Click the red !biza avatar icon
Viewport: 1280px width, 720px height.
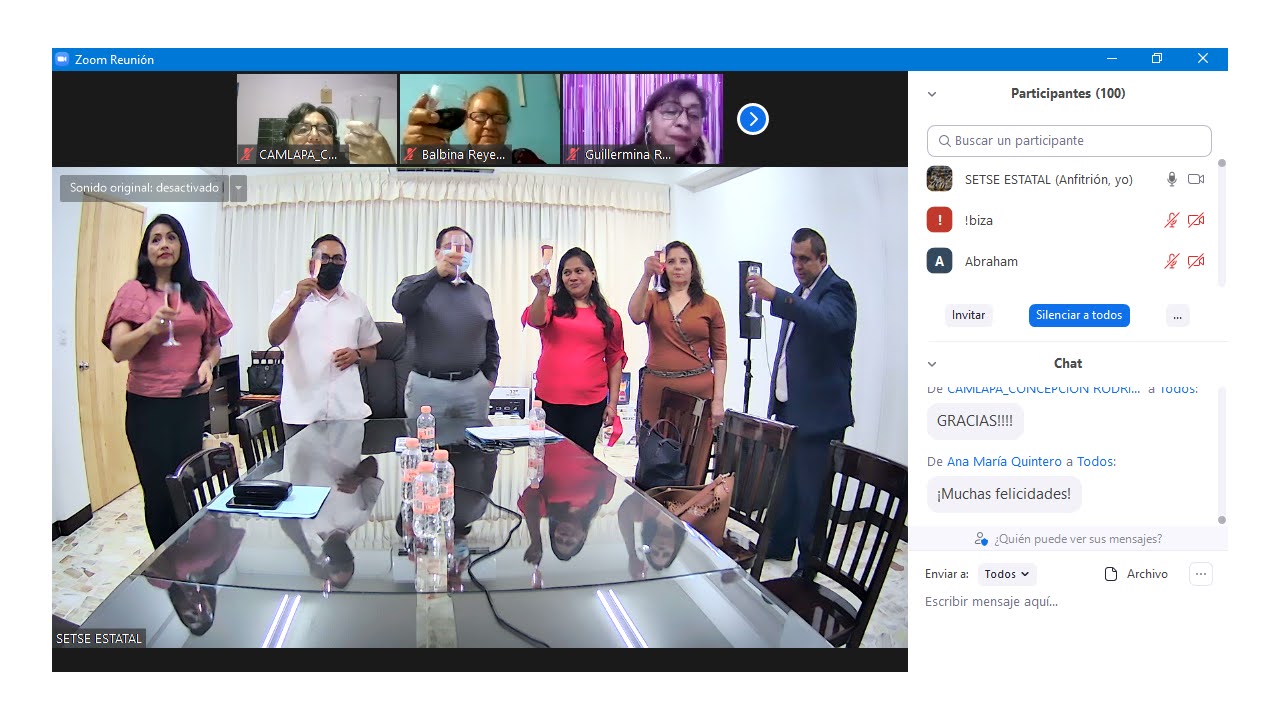[x=939, y=220]
